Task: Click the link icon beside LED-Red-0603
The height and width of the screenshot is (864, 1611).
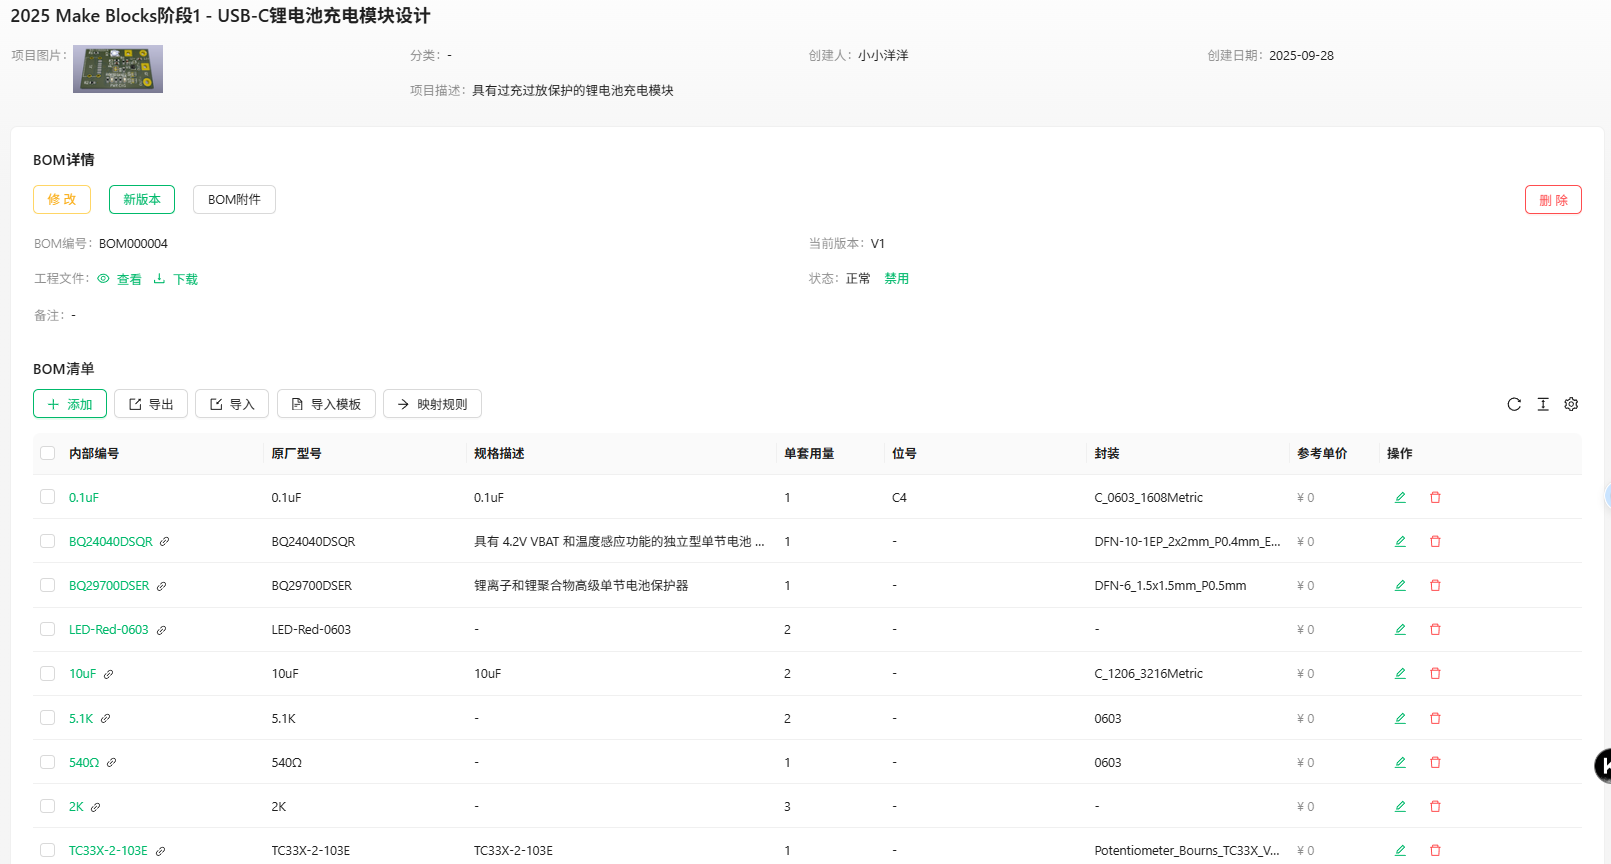Action: pos(161,630)
